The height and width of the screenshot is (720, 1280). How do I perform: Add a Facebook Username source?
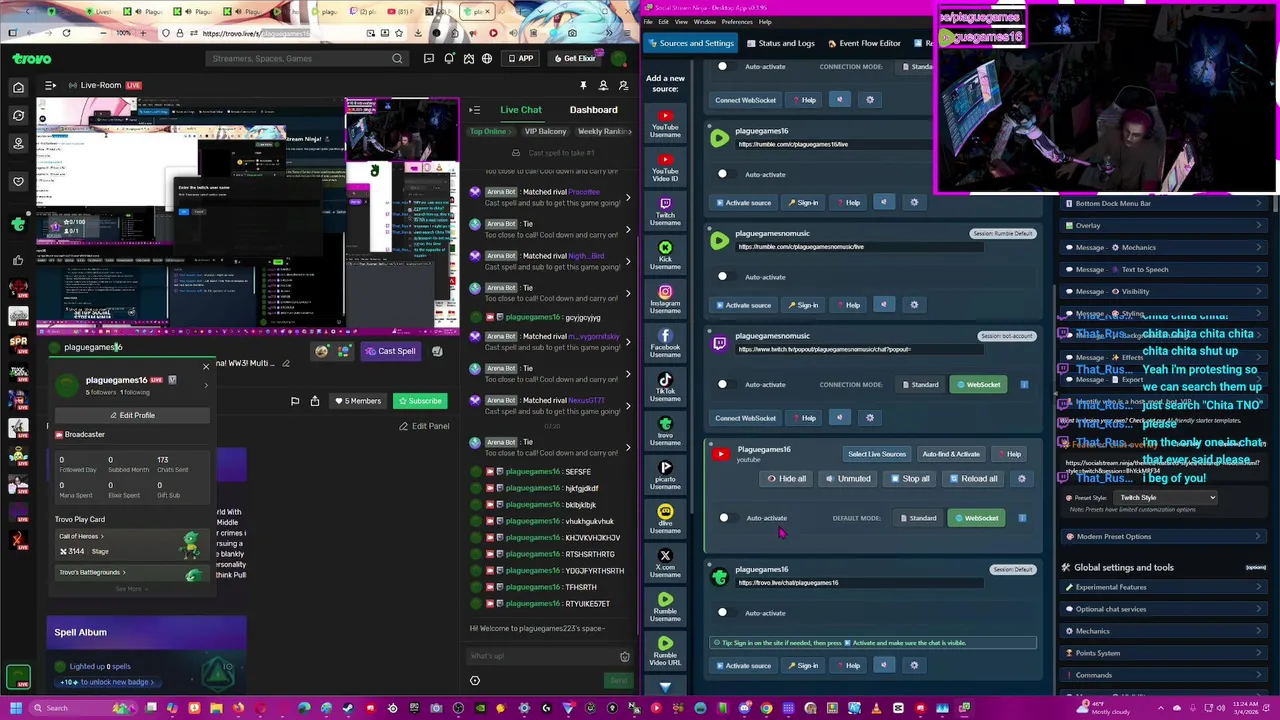[665, 342]
